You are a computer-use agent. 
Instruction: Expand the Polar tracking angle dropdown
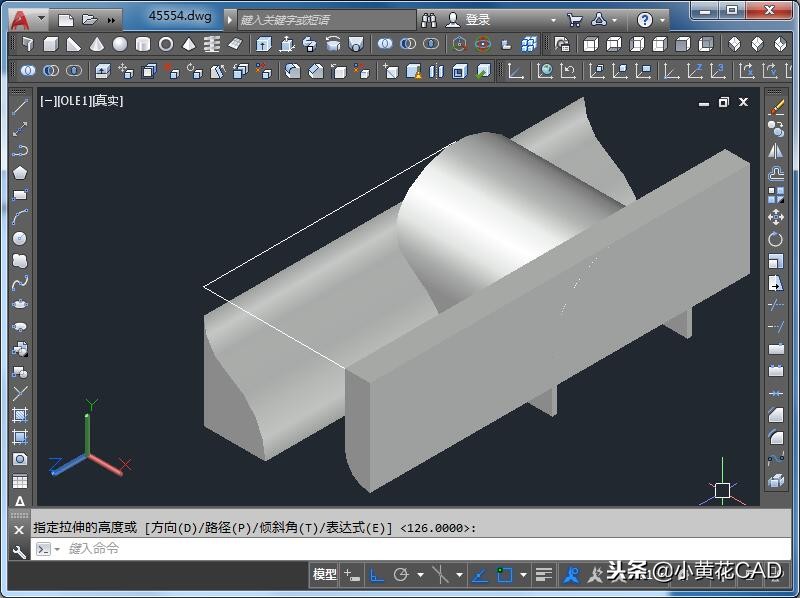(420, 575)
